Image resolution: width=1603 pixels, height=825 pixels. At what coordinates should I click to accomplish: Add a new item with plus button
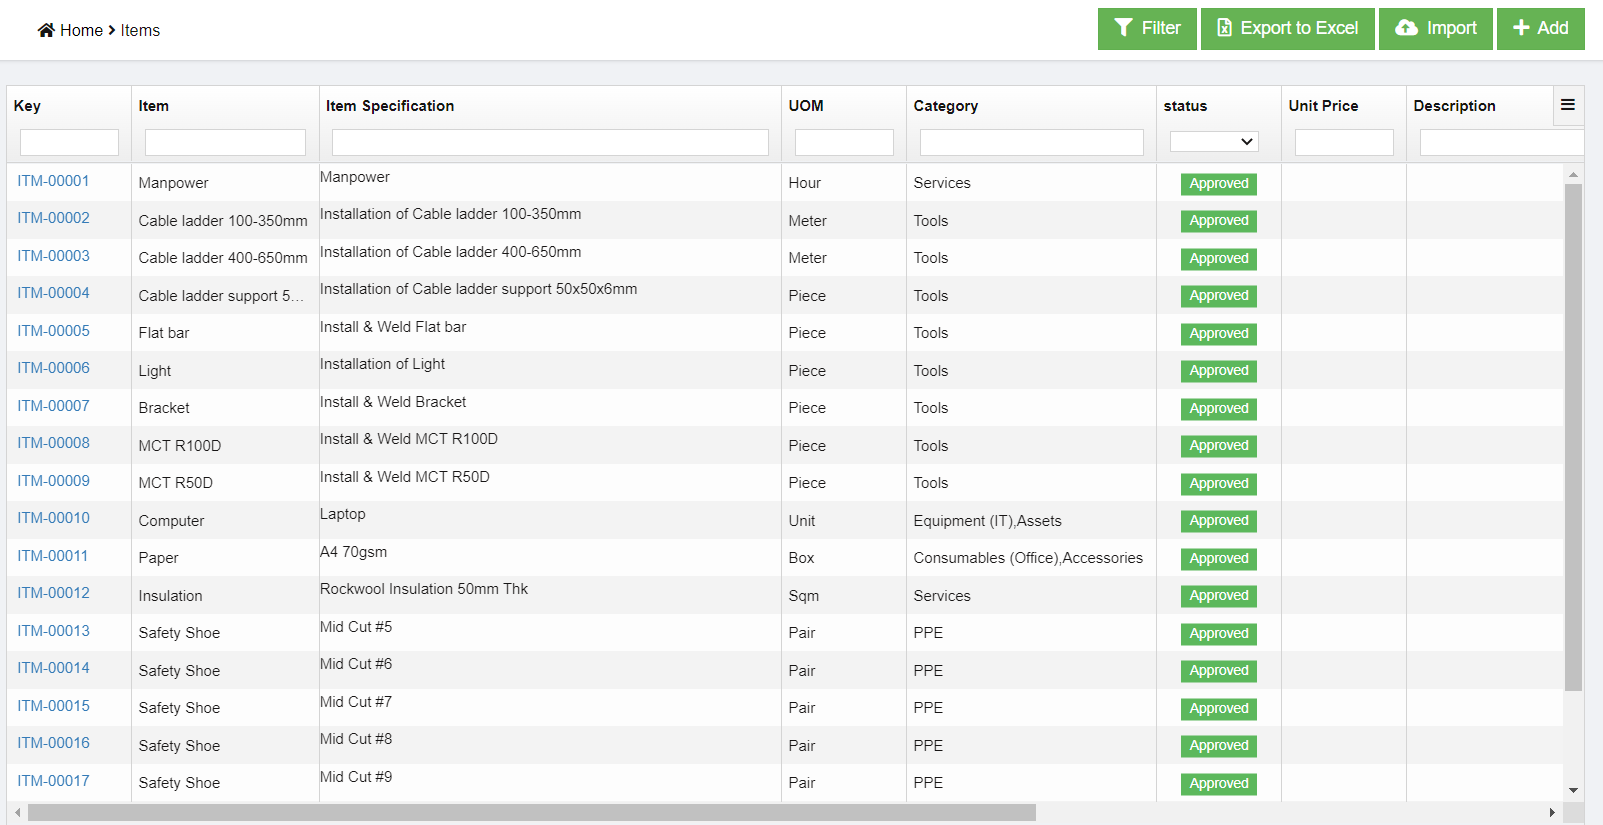(x=1540, y=28)
